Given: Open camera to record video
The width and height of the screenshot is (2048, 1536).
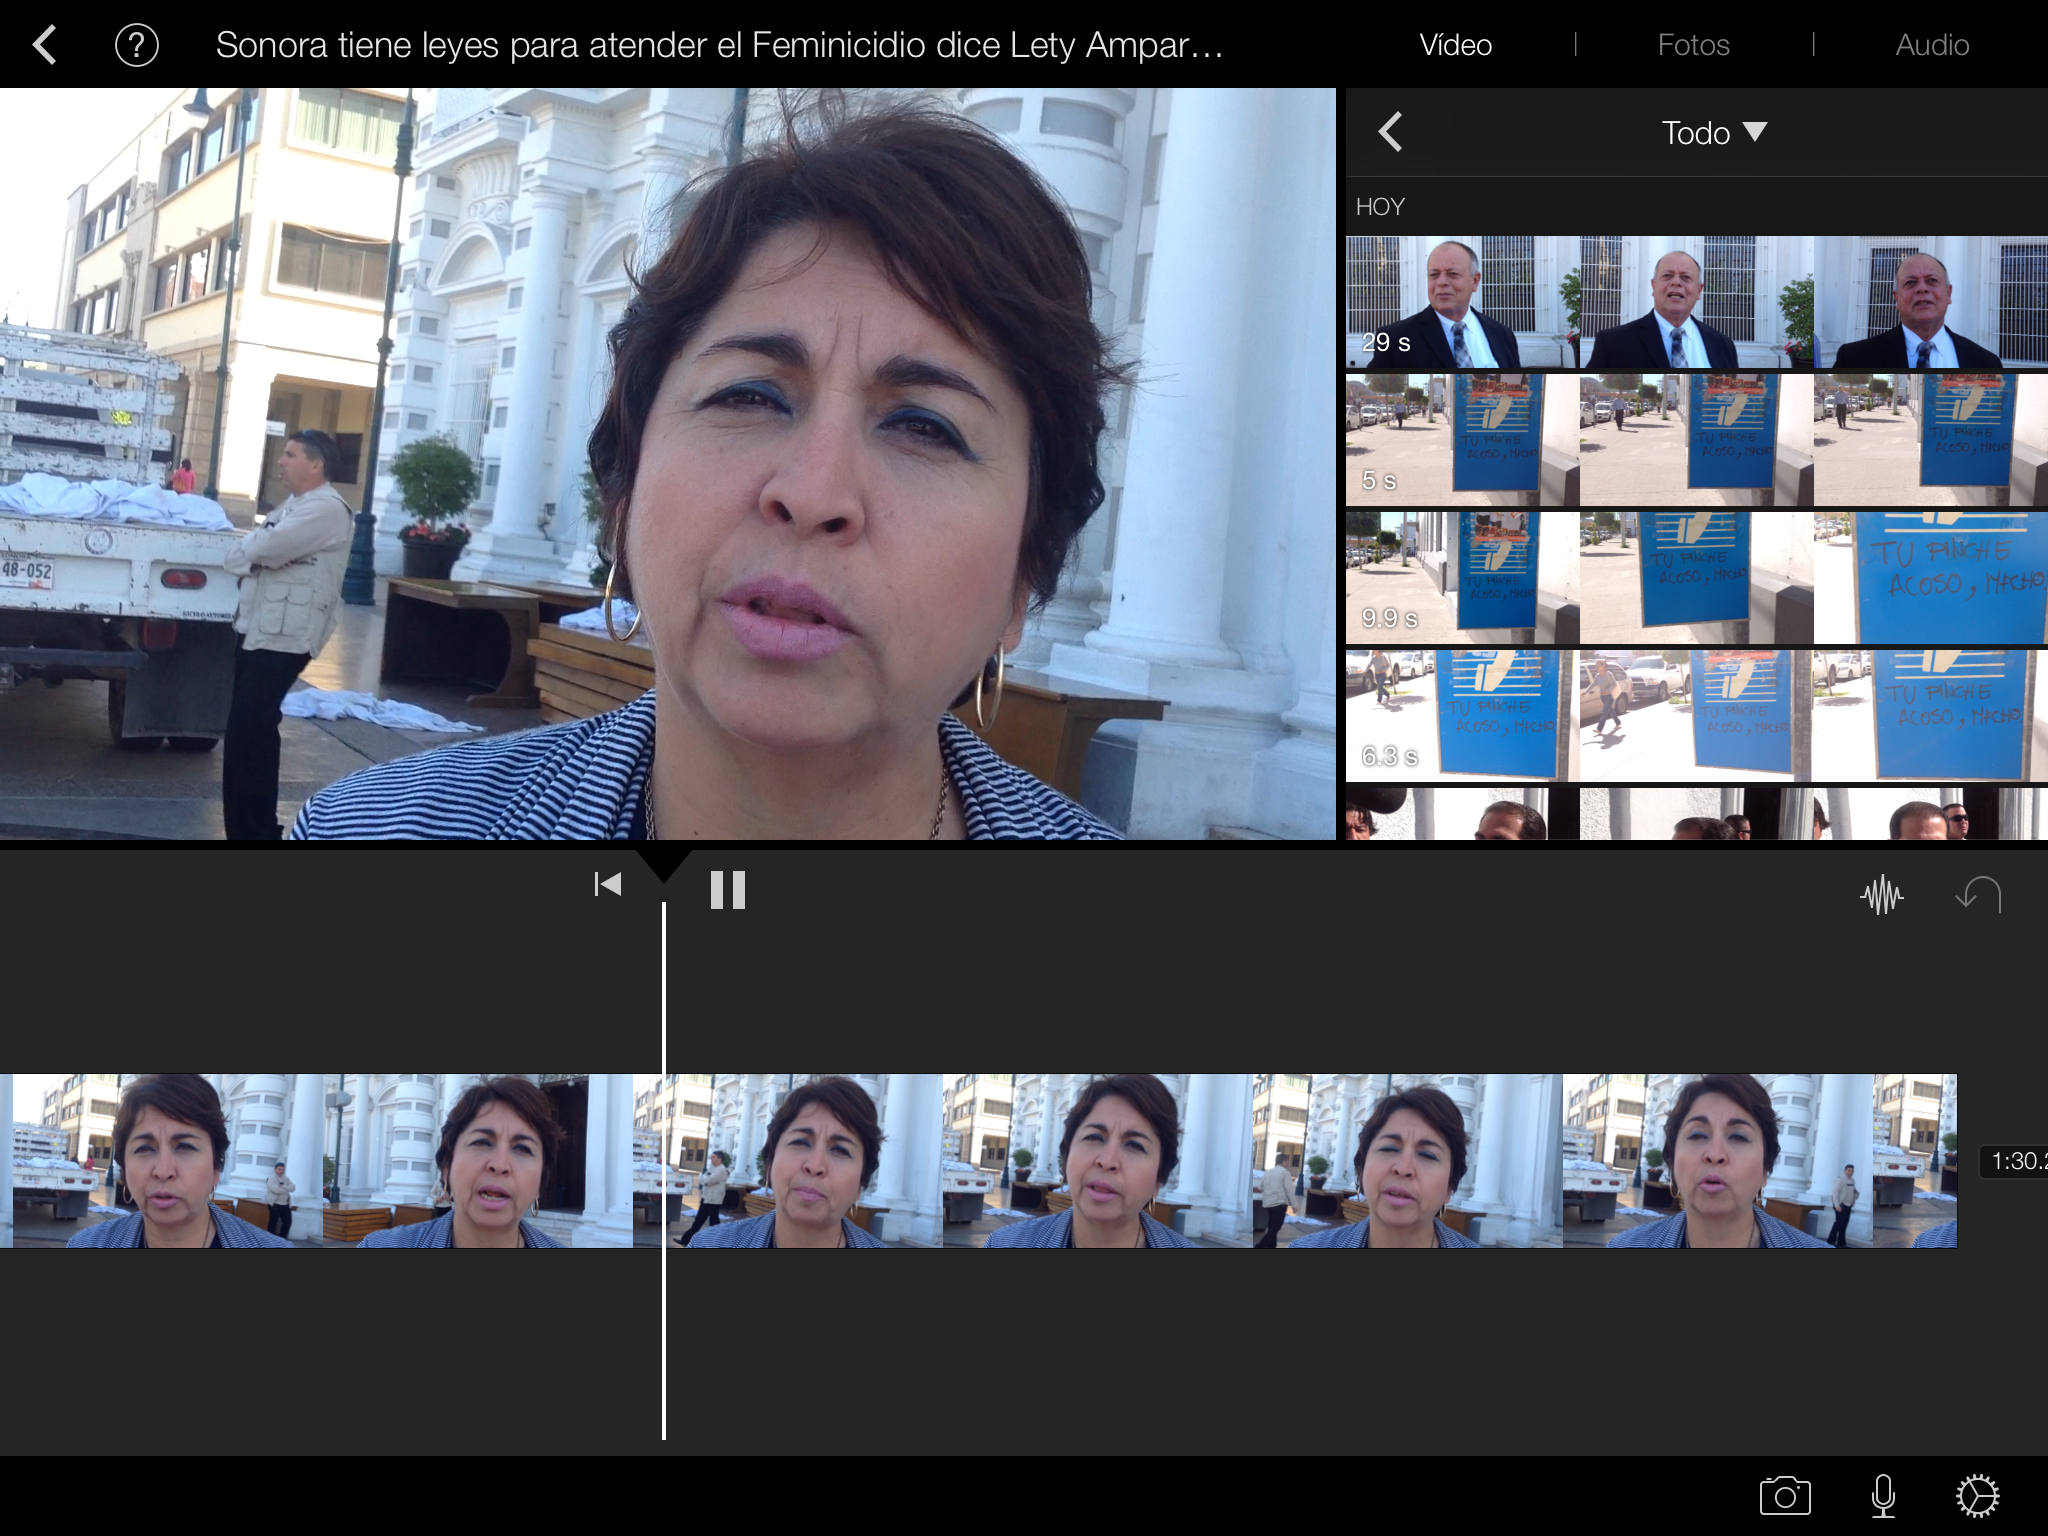Looking at the screenshot, I should (x=1785, y=1496).
